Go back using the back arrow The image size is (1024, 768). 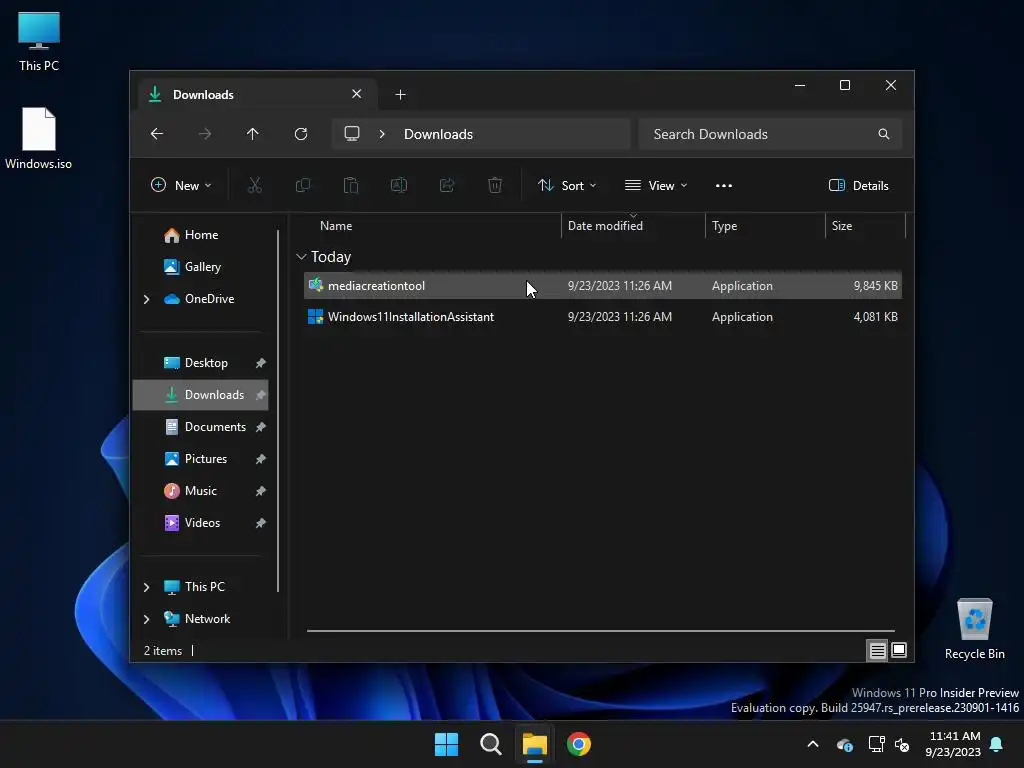click(157, 134)
